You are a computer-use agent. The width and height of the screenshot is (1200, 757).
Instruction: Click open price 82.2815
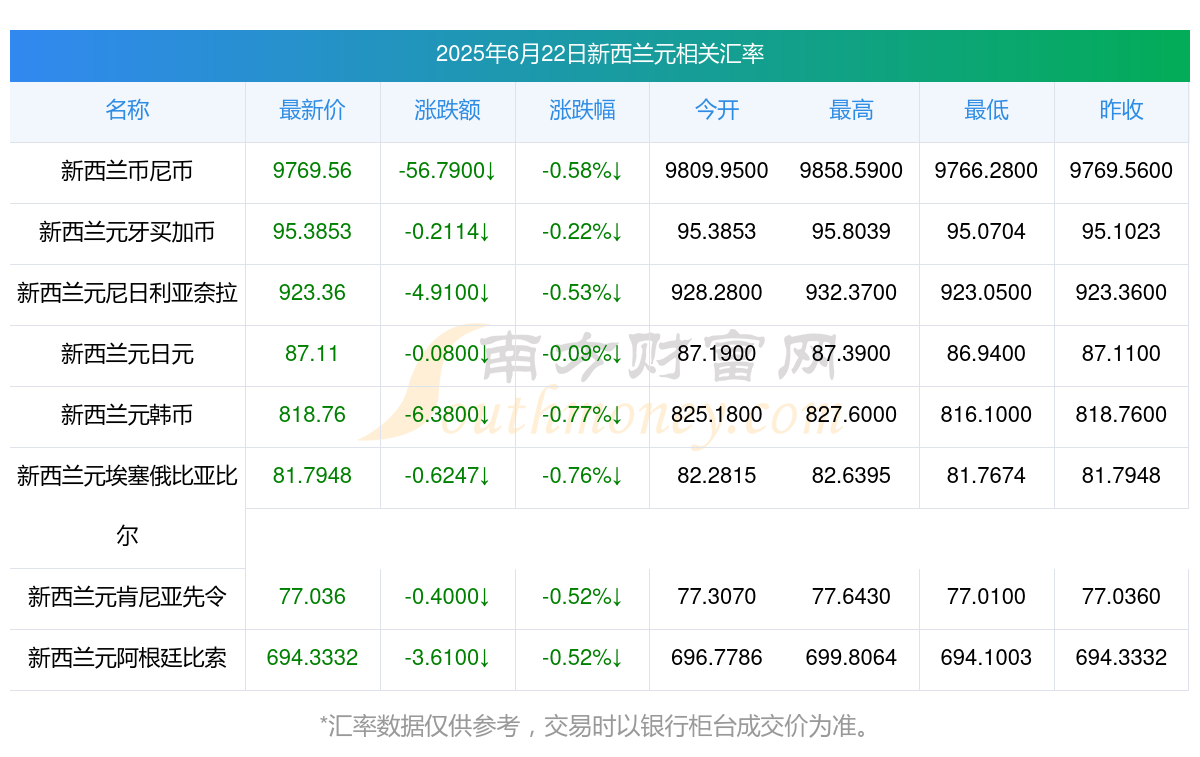coord(717,476)
